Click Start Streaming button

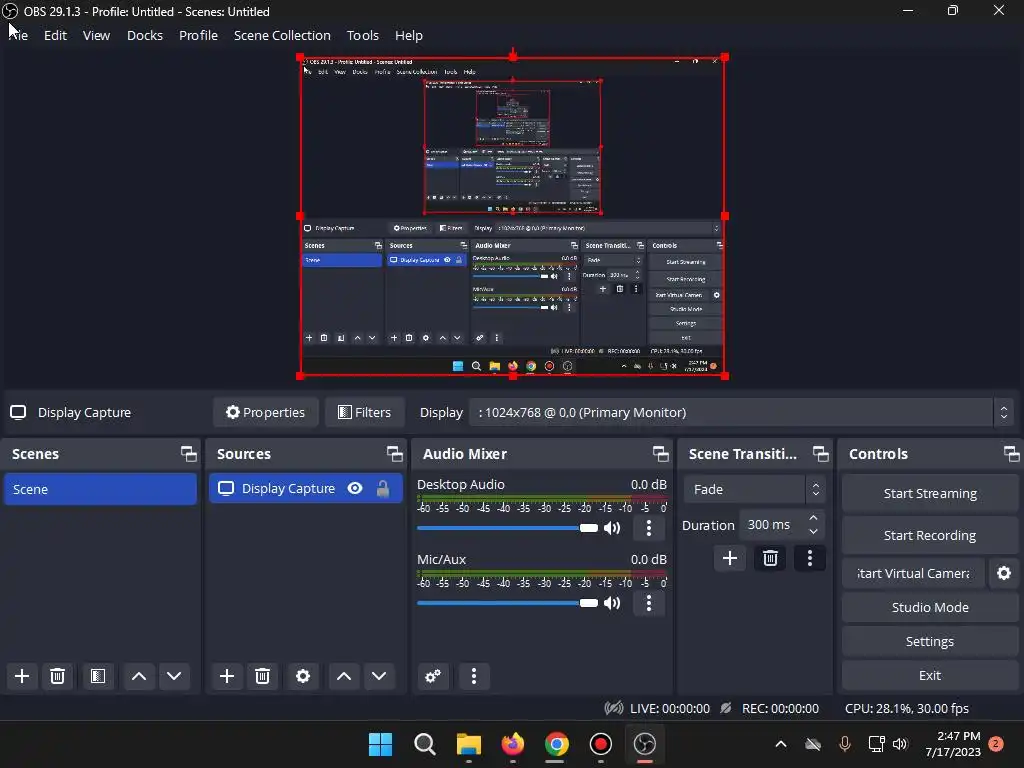click(930, 494)
